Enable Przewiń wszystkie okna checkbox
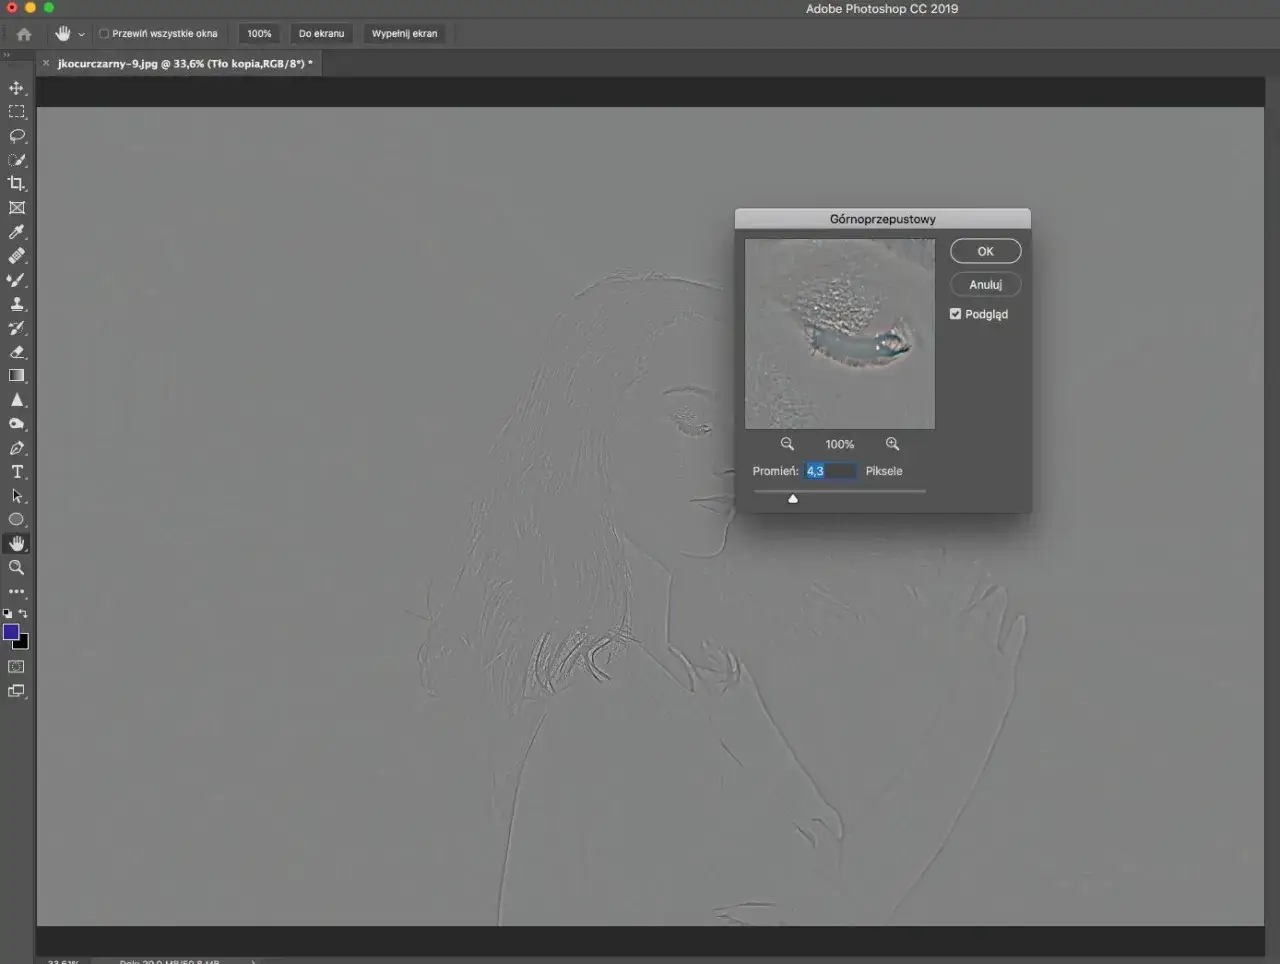Viewport: 1280px width, 964px height. pyautogui.click(x=104, y=34)
